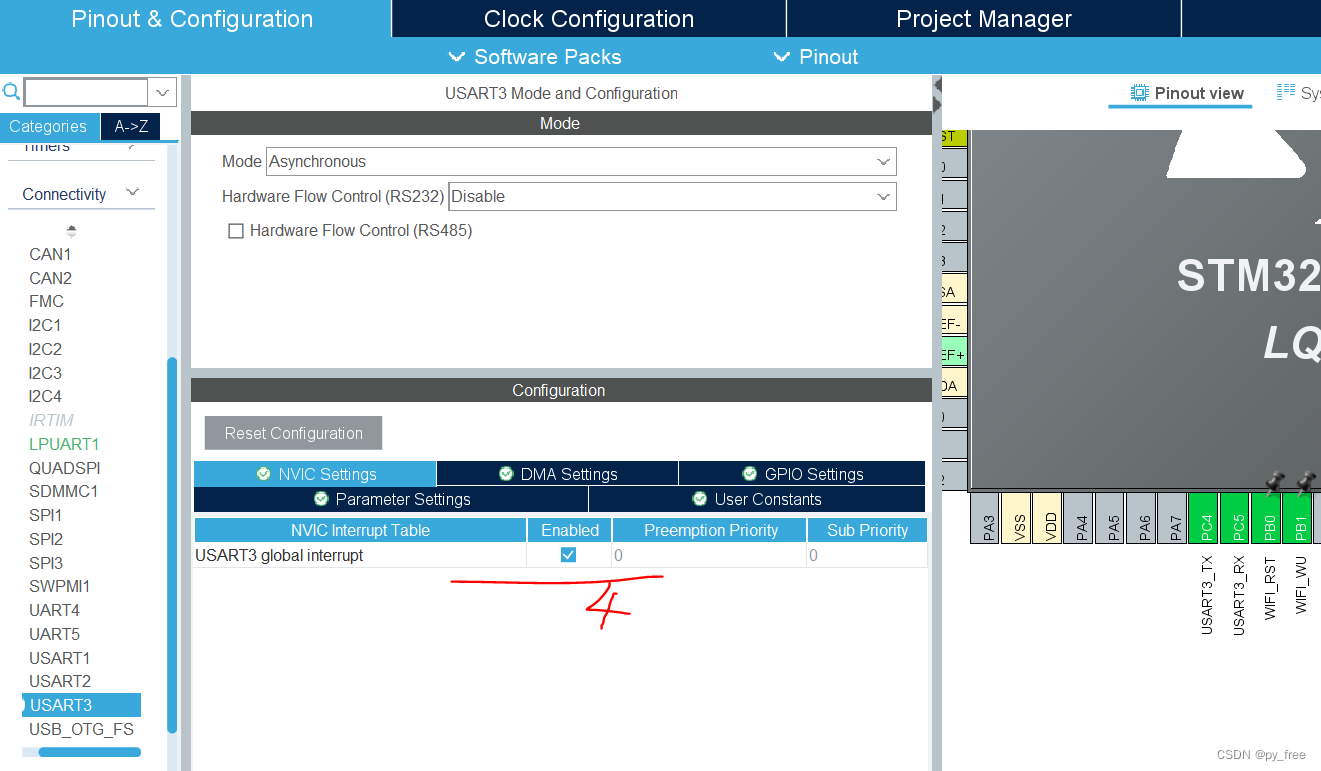Select USART3 peripheral
This screenshot has height=771, width=1321.
tap(81, 705)
